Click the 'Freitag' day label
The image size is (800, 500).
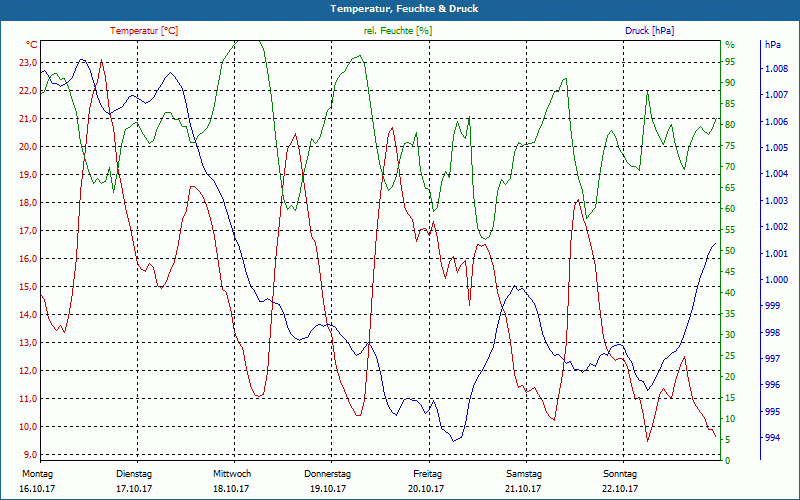pos(428,474)
